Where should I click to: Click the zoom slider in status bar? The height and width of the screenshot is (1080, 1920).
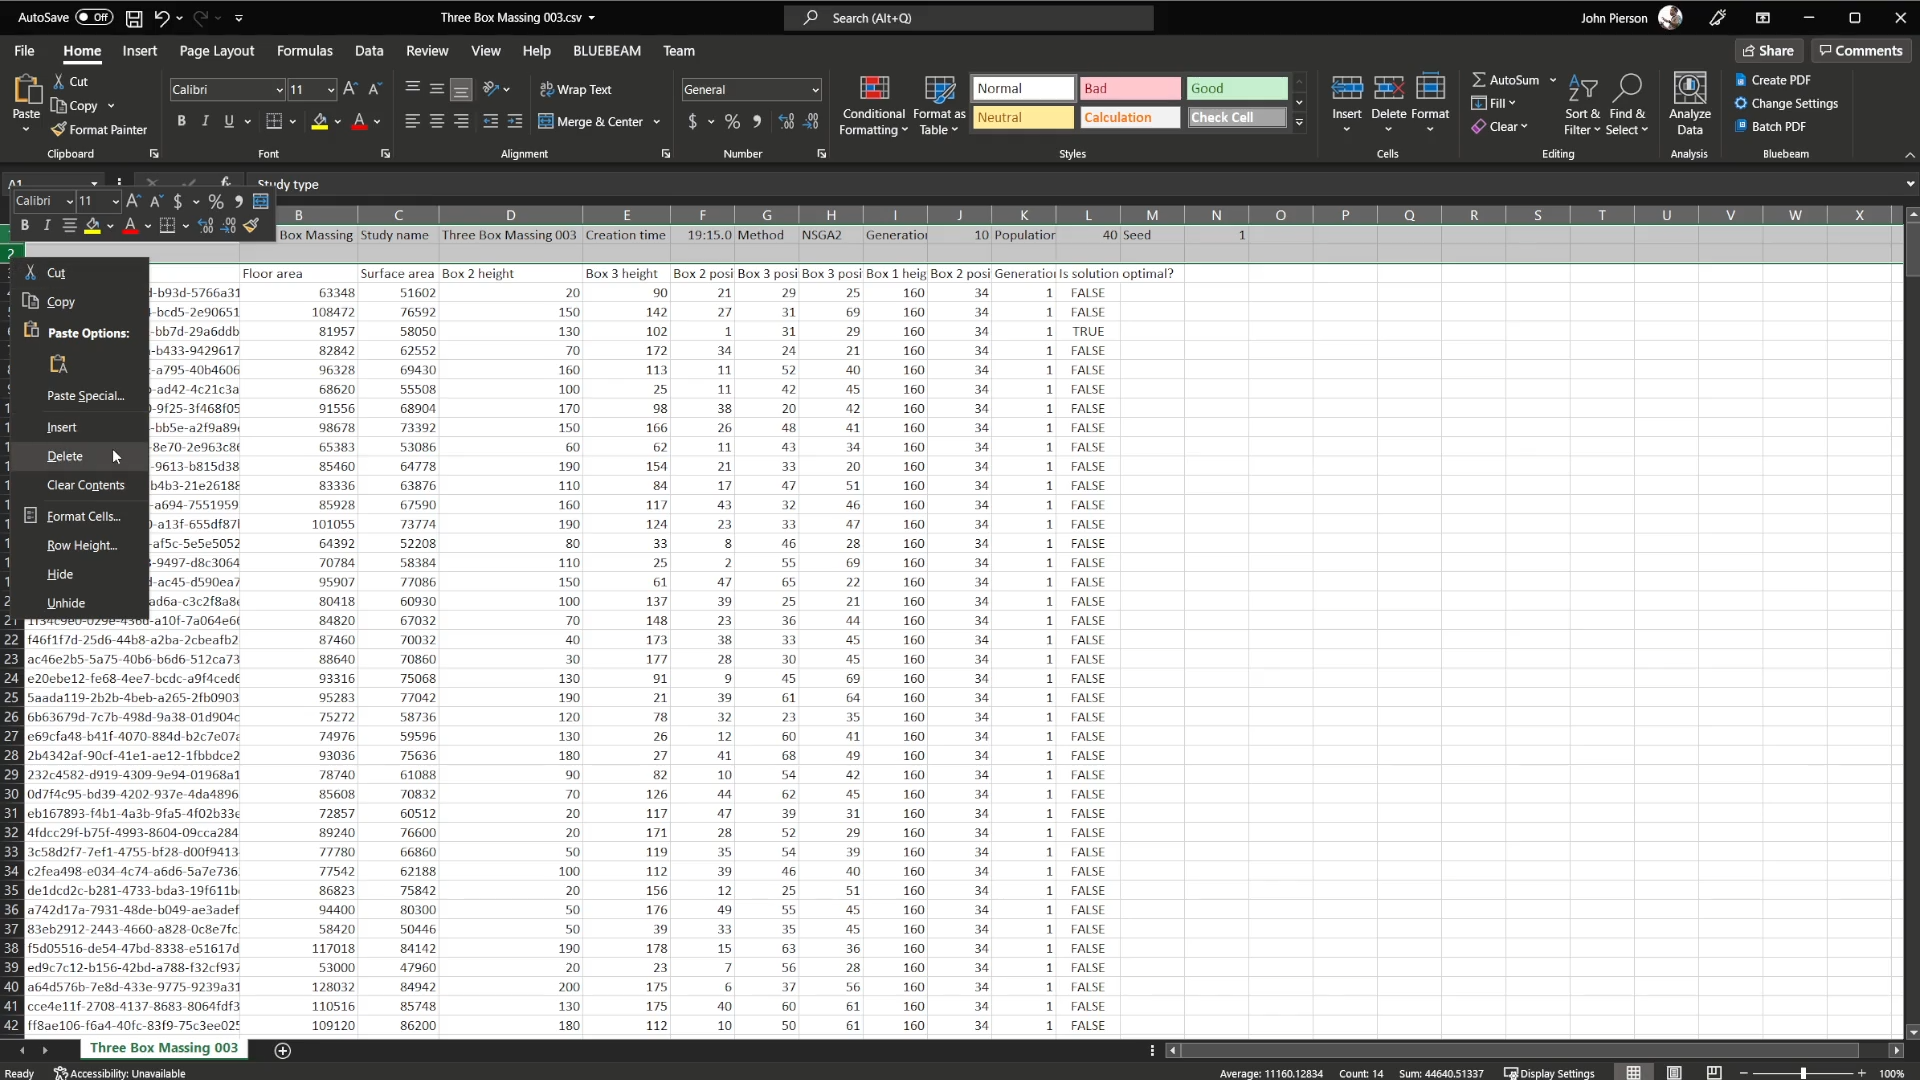[x=1803, y=1073]
